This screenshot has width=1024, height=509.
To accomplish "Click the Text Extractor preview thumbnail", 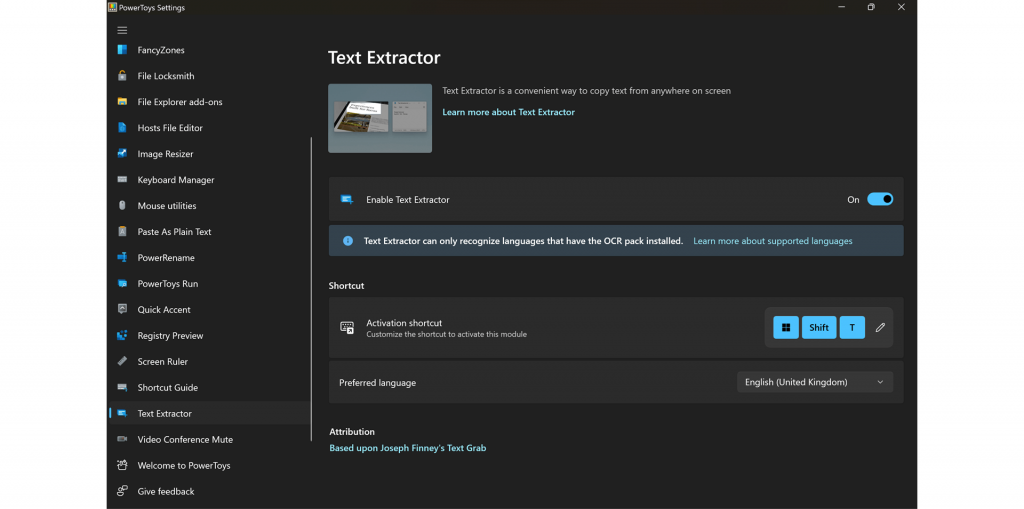I will 380,118.
